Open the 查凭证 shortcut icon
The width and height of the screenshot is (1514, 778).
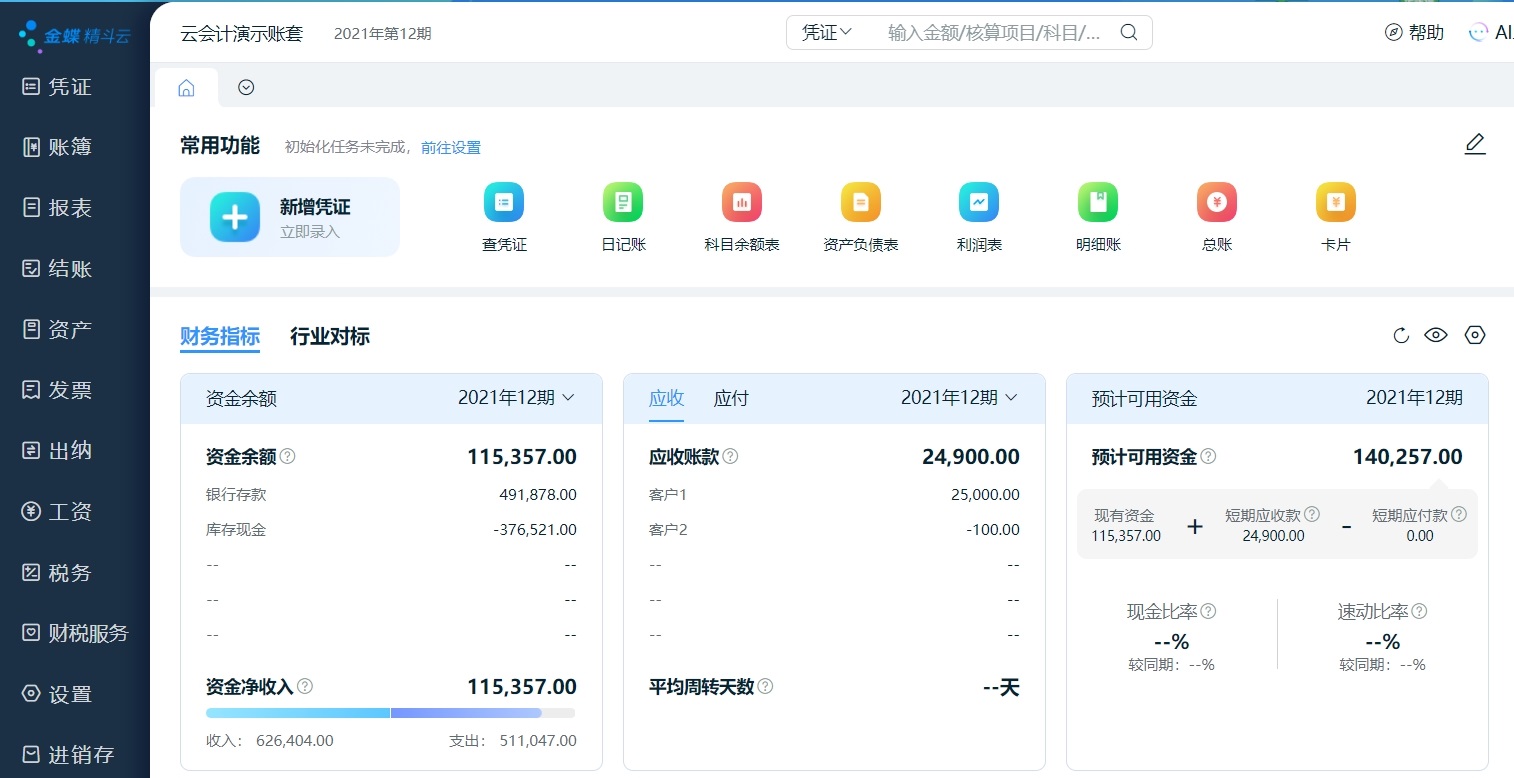click(504, 202)
